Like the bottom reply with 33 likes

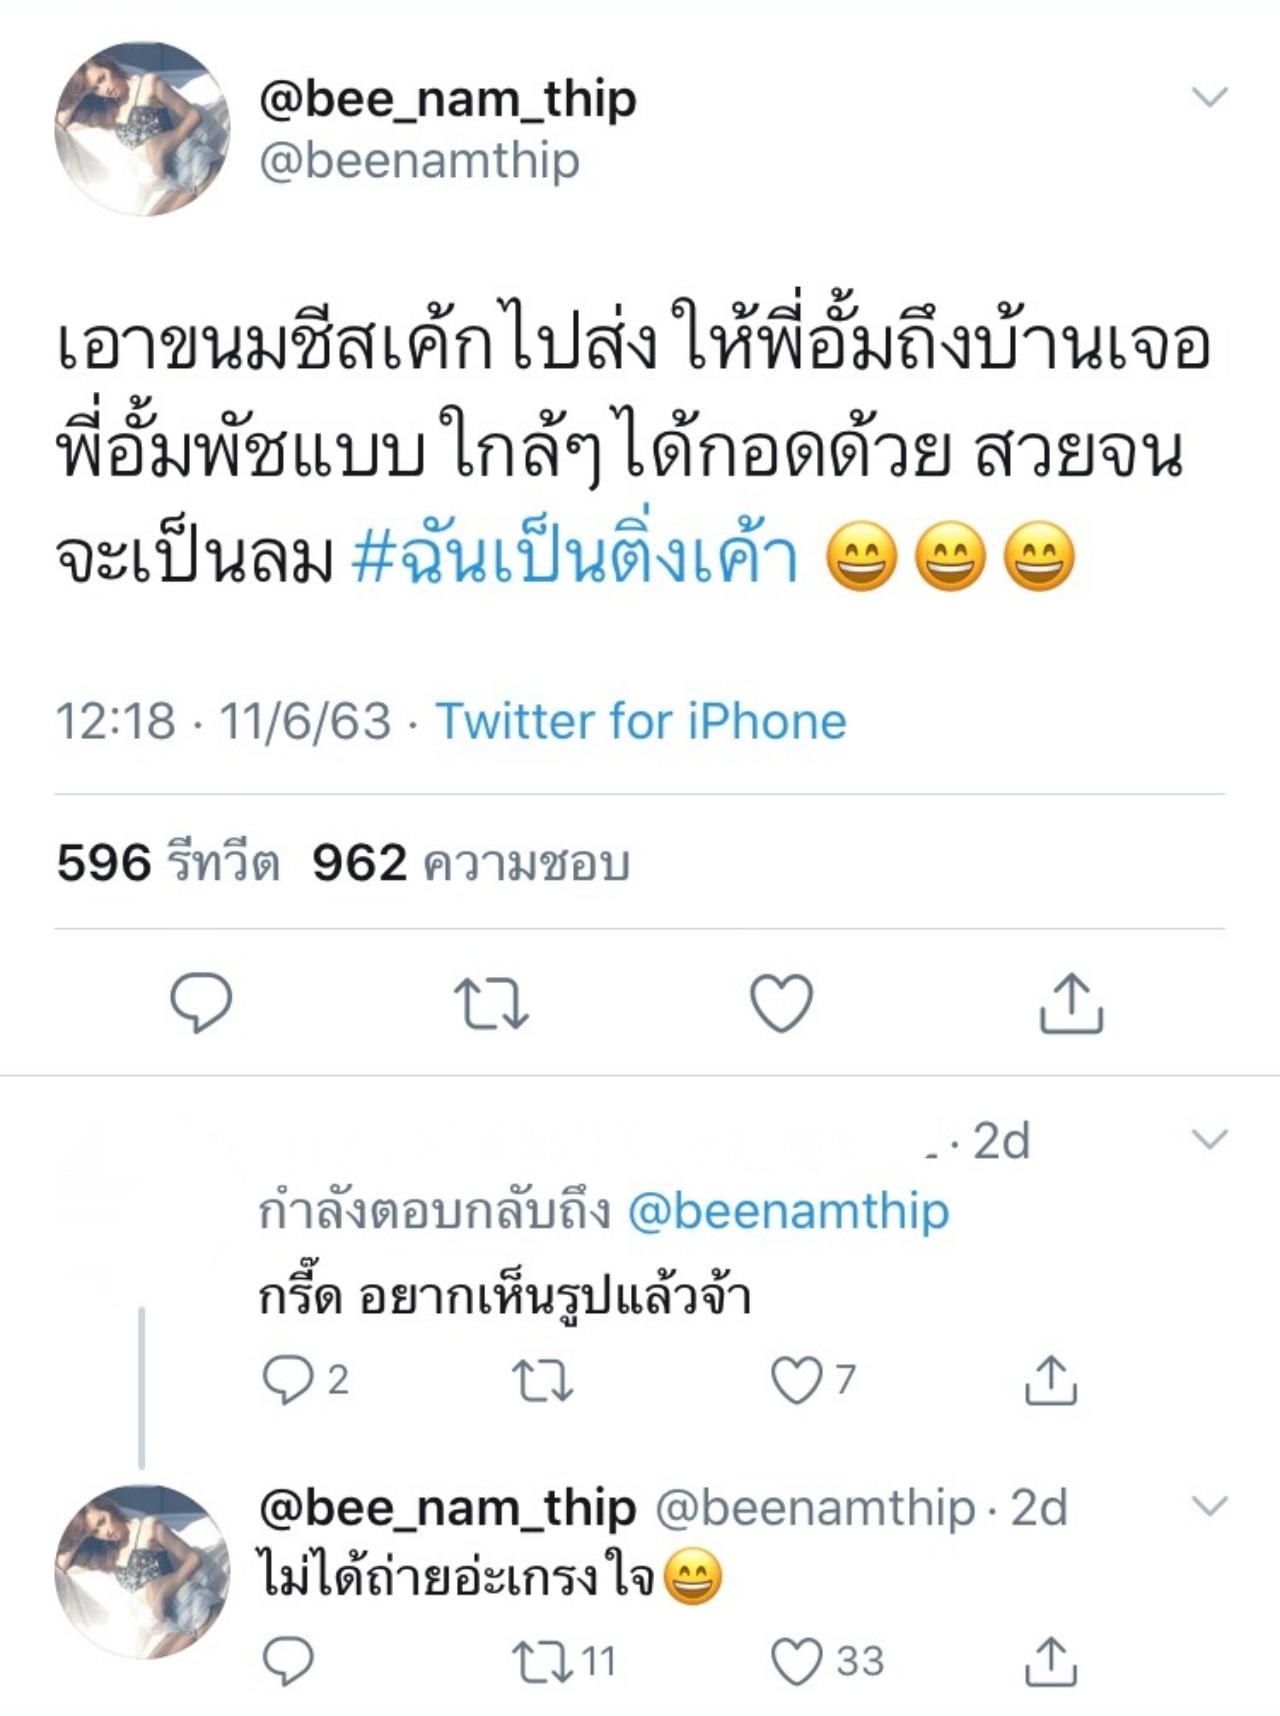[796, 1661]
